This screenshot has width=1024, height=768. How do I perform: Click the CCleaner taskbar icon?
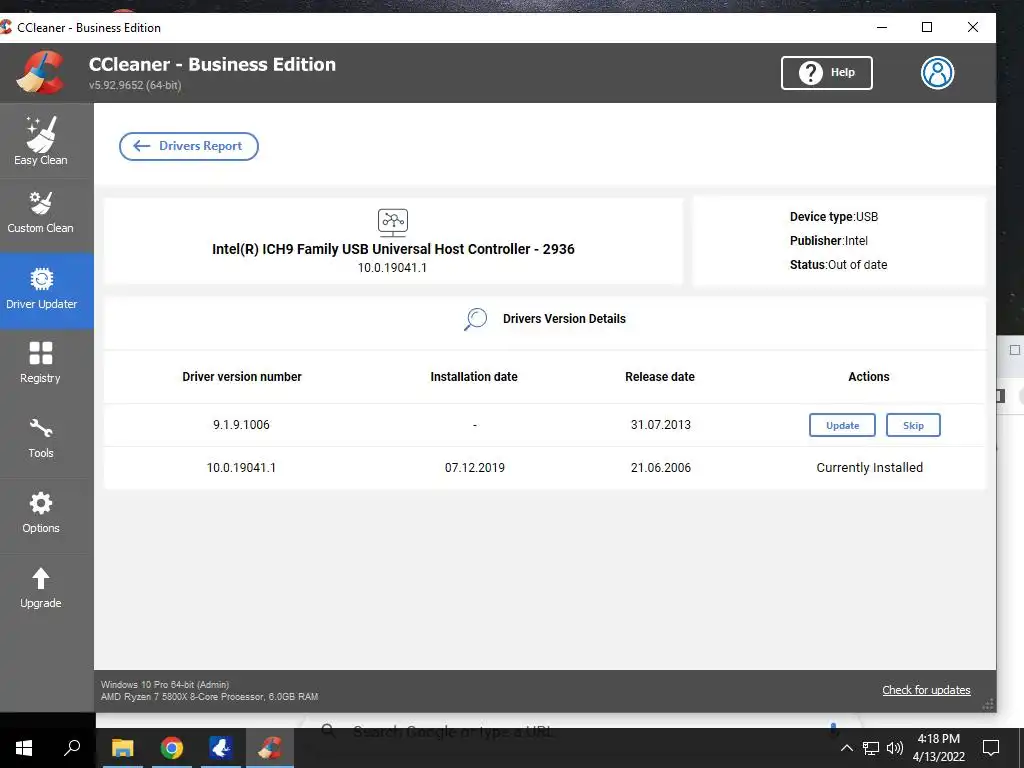point(270,748)
